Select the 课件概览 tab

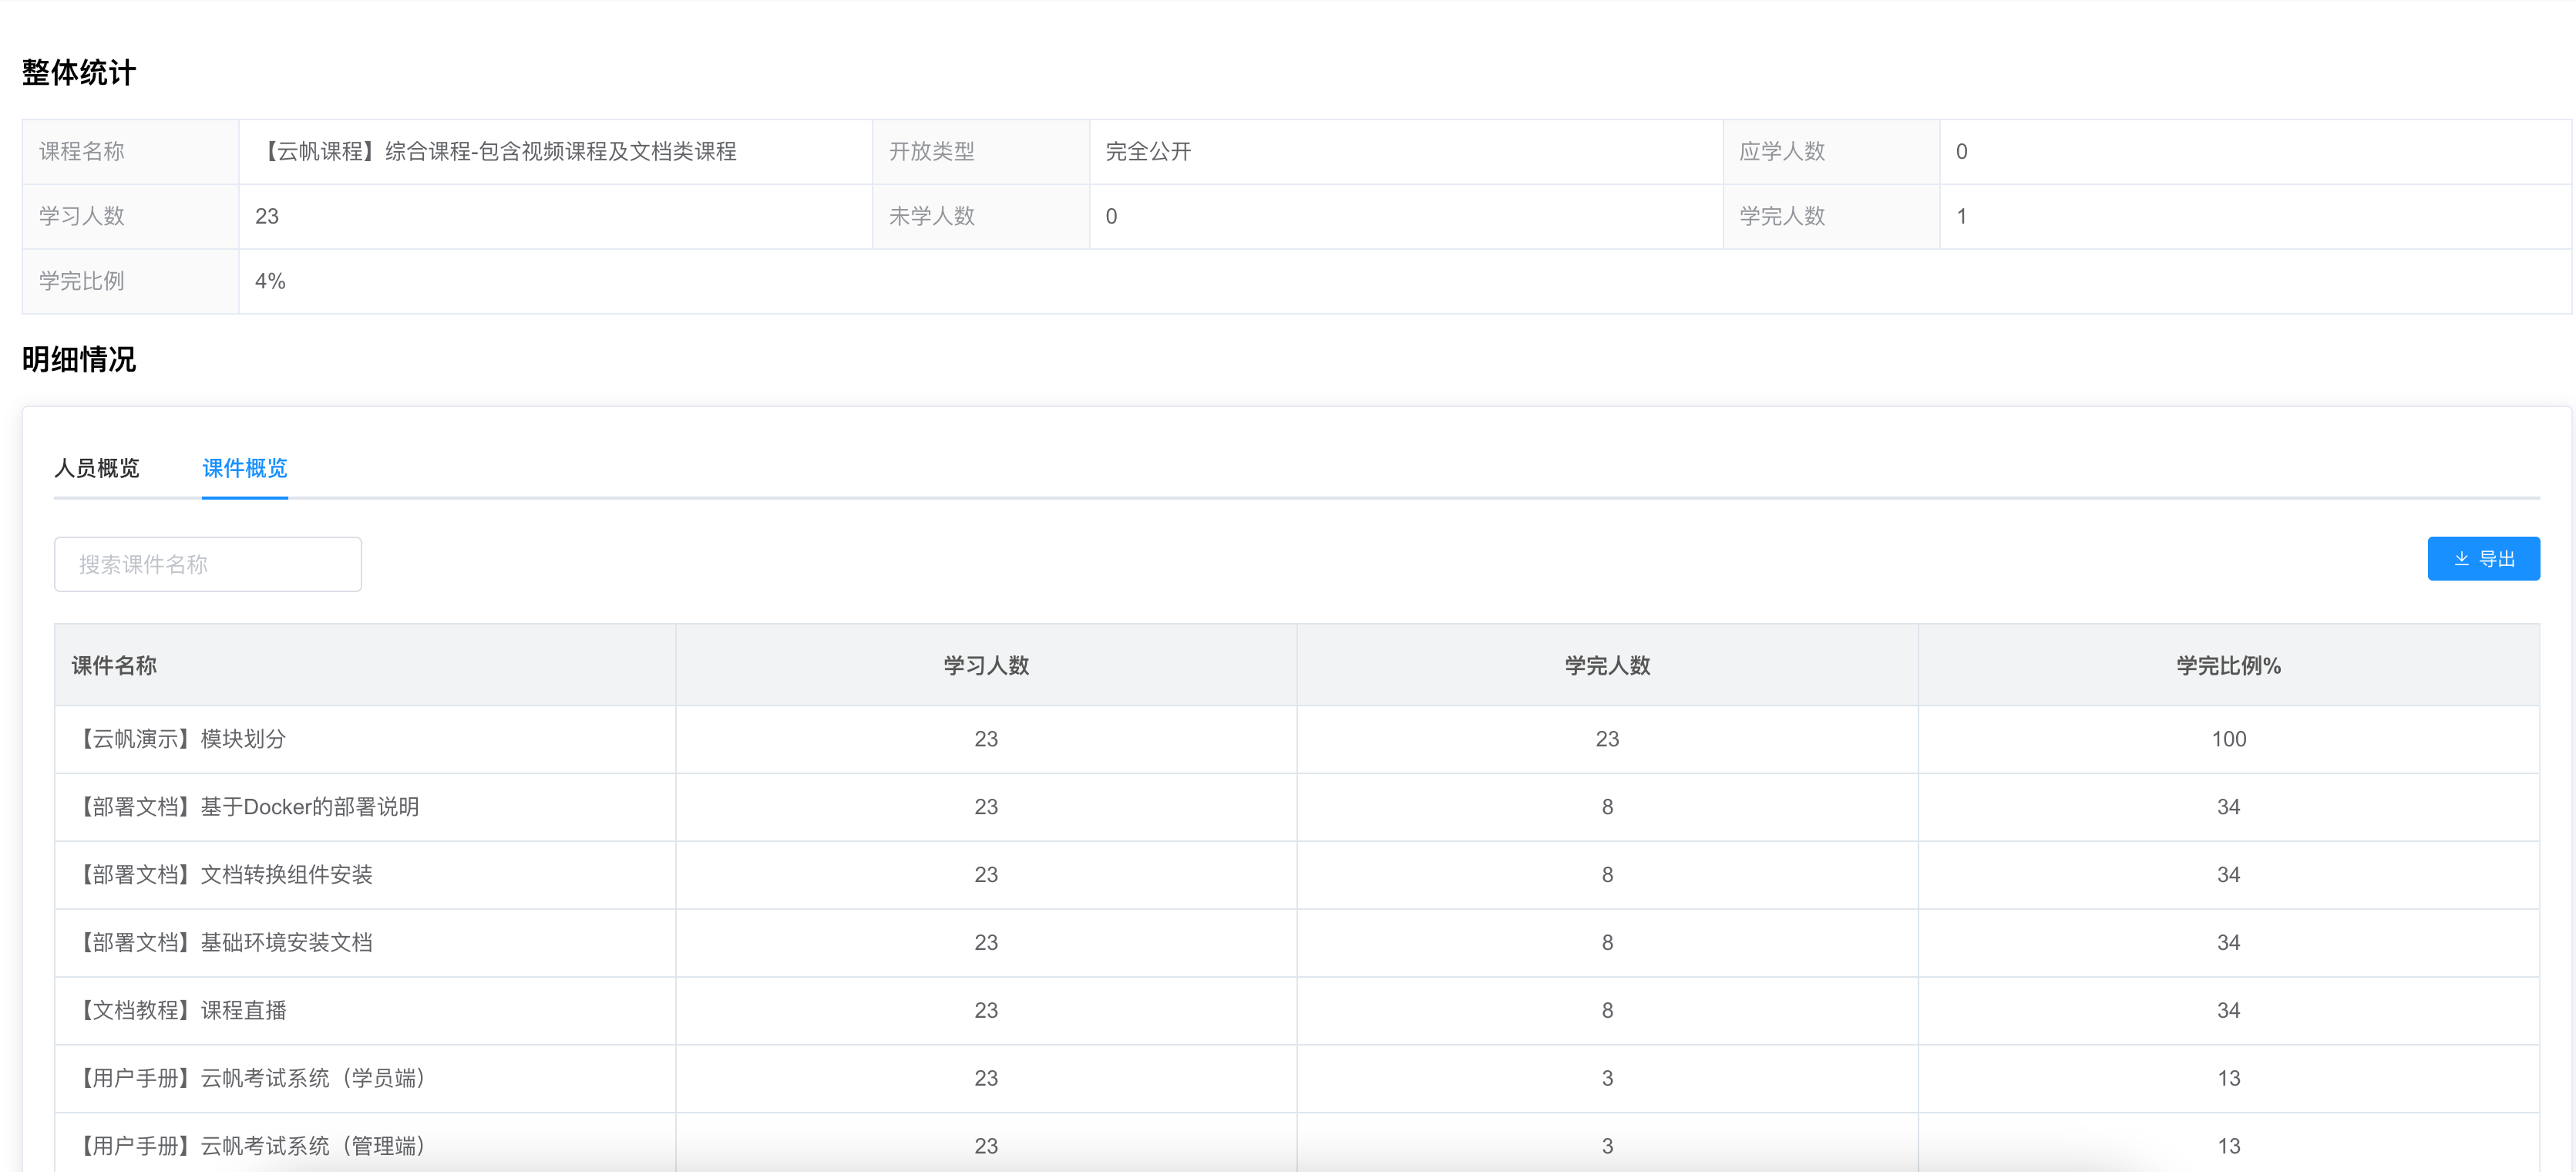tap(245, 468)
